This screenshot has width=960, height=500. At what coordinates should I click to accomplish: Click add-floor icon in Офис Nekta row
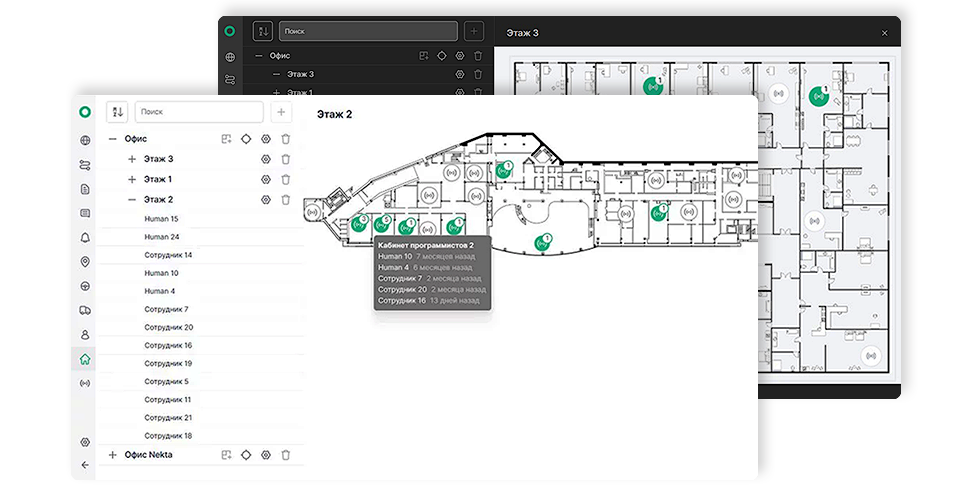227,455
